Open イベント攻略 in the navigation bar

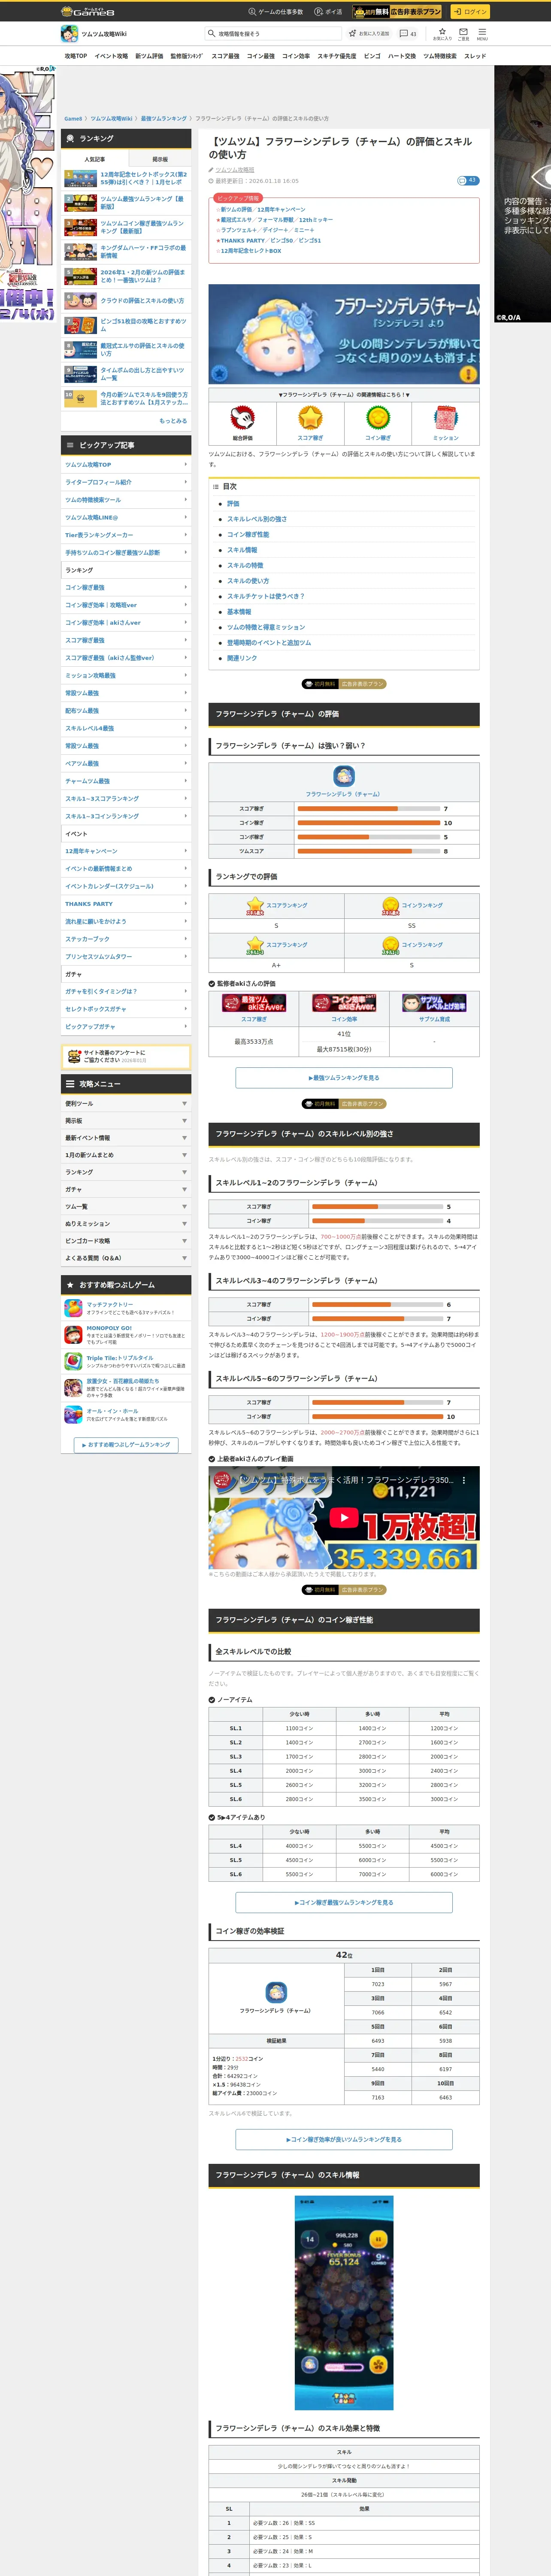pos(111,56)
